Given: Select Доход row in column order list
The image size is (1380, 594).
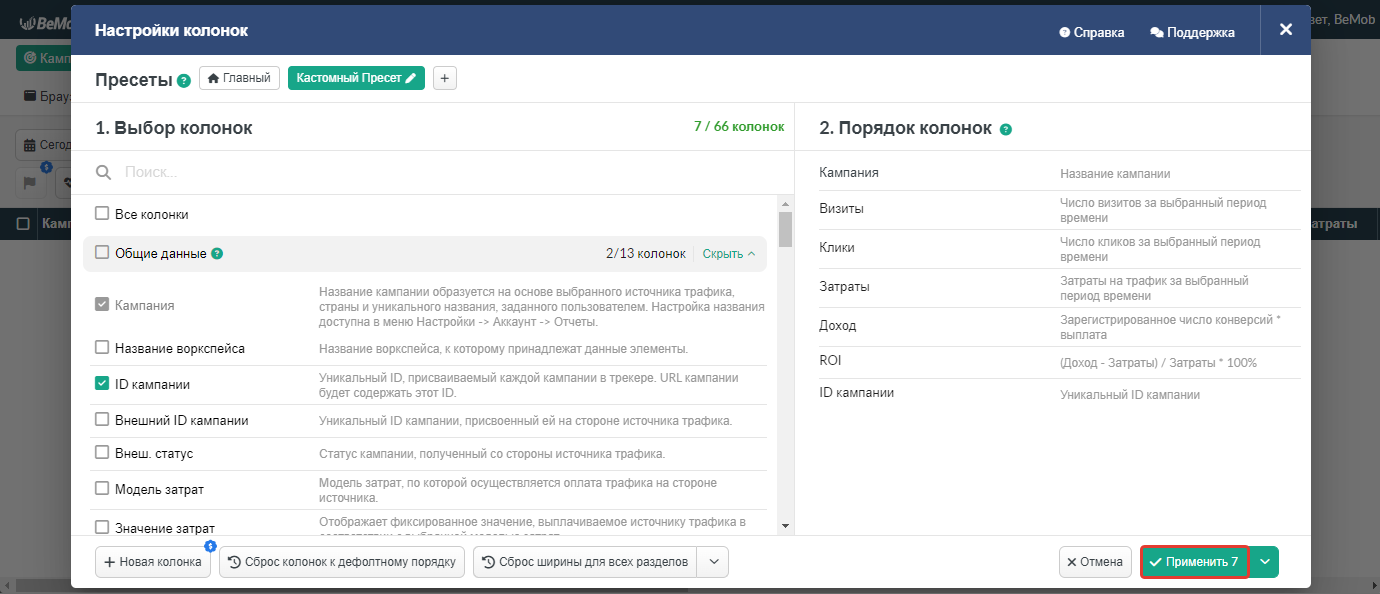Looking at the screenshot, I should point(1060,327).
